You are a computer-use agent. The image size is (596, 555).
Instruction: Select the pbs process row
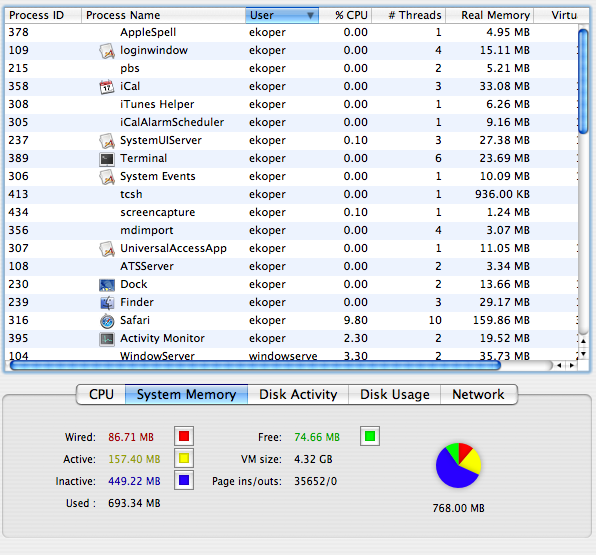pos(292,68)
